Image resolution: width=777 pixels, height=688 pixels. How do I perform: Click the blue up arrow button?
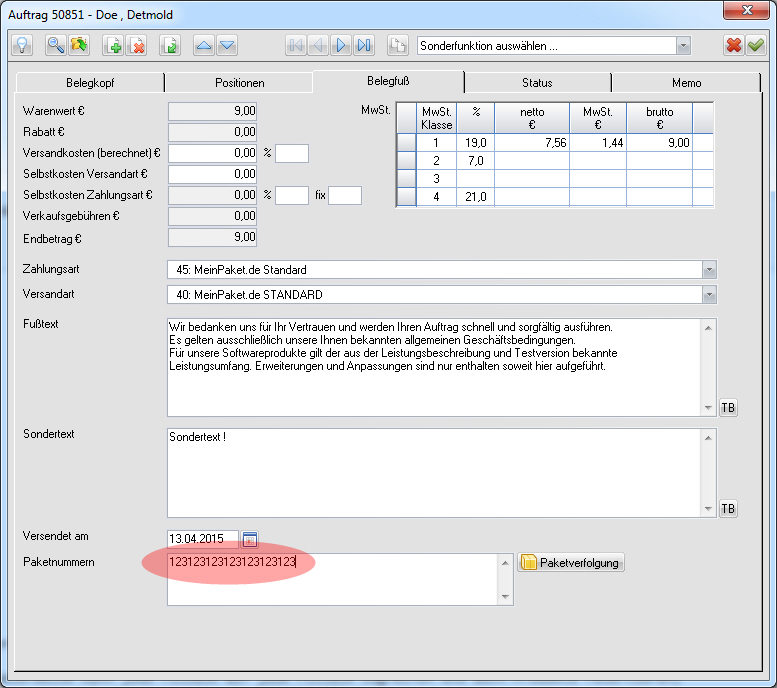tap(204, 46)
